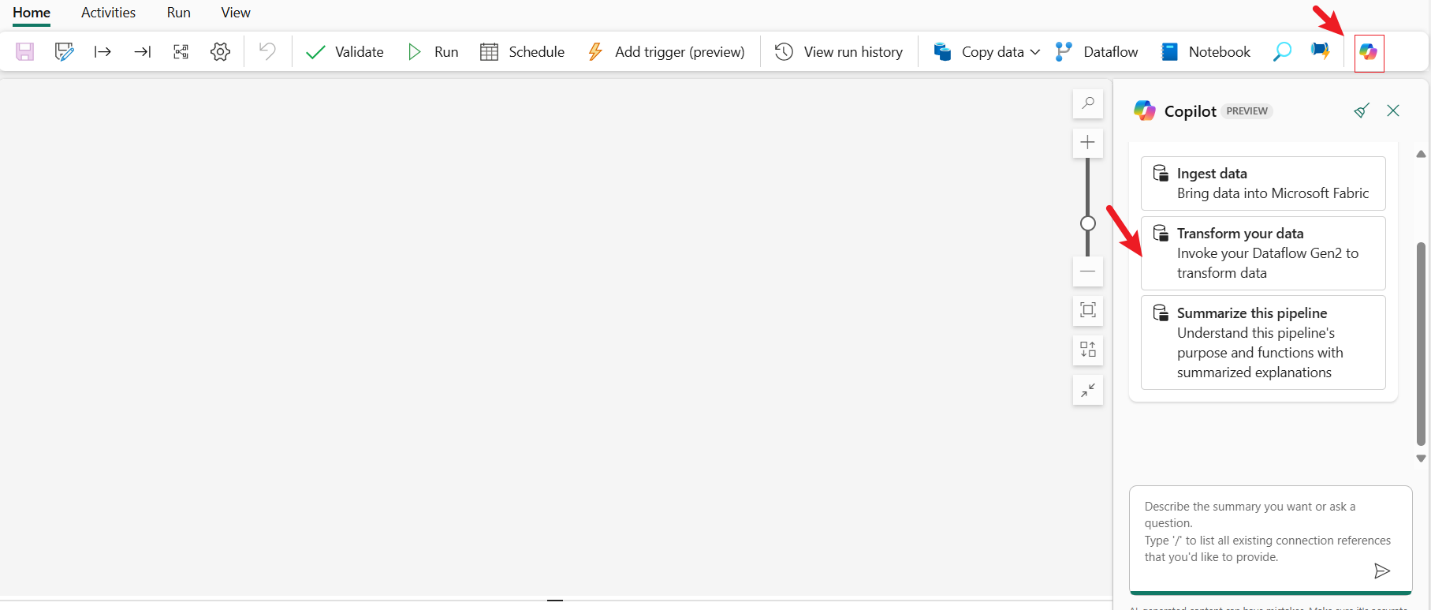Switch to the Activities tab
This screenshot has width=1431, height=610.
point(108,13)
